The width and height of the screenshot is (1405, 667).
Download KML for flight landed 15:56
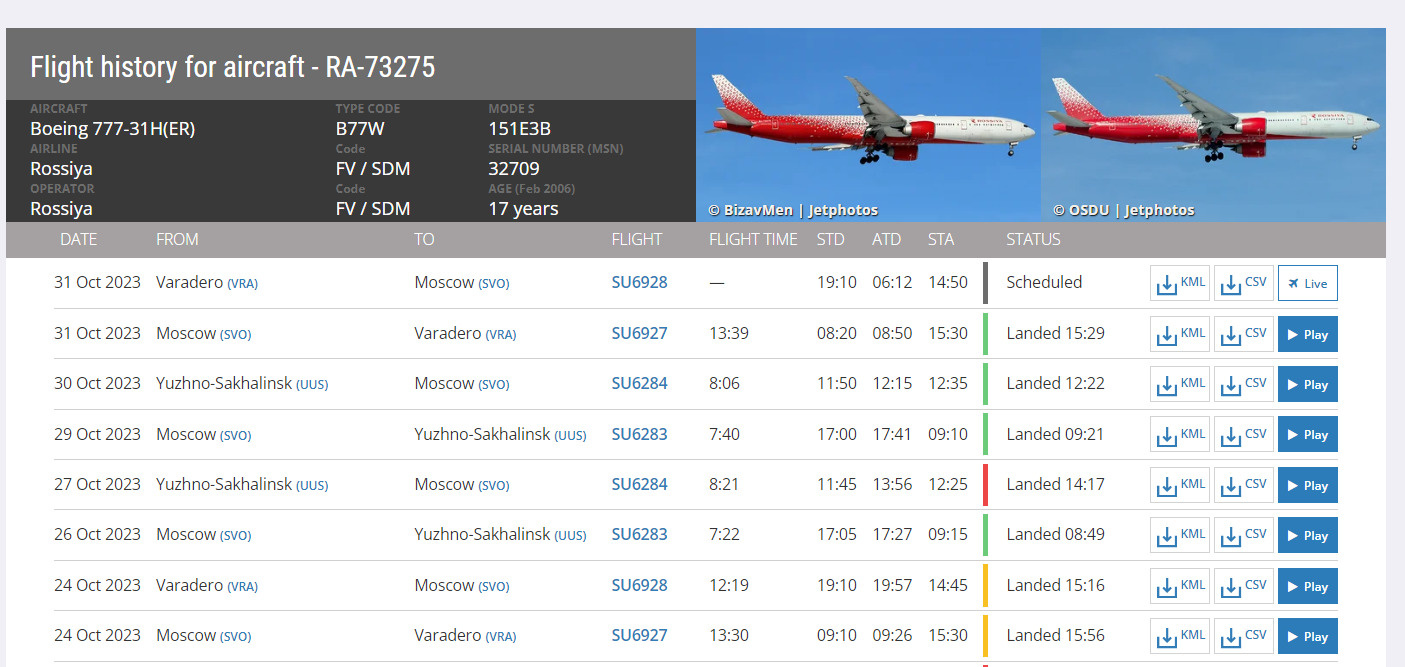point(1180,636)
